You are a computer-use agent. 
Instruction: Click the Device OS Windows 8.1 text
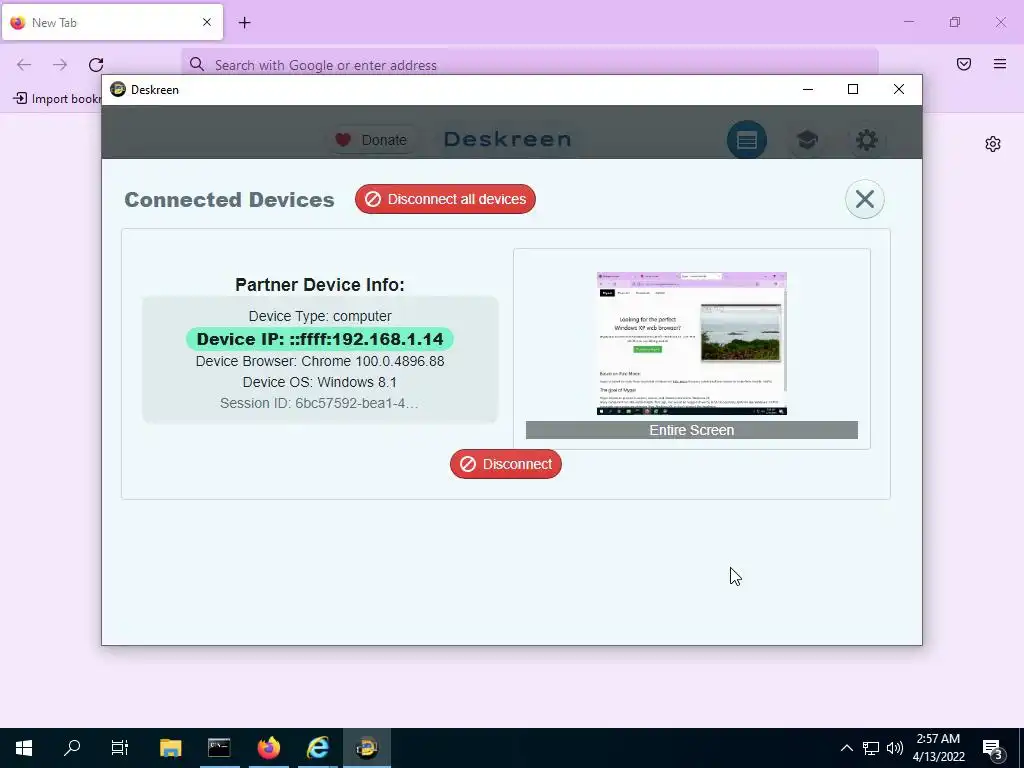pyautogui.click(x=320, y=382)
